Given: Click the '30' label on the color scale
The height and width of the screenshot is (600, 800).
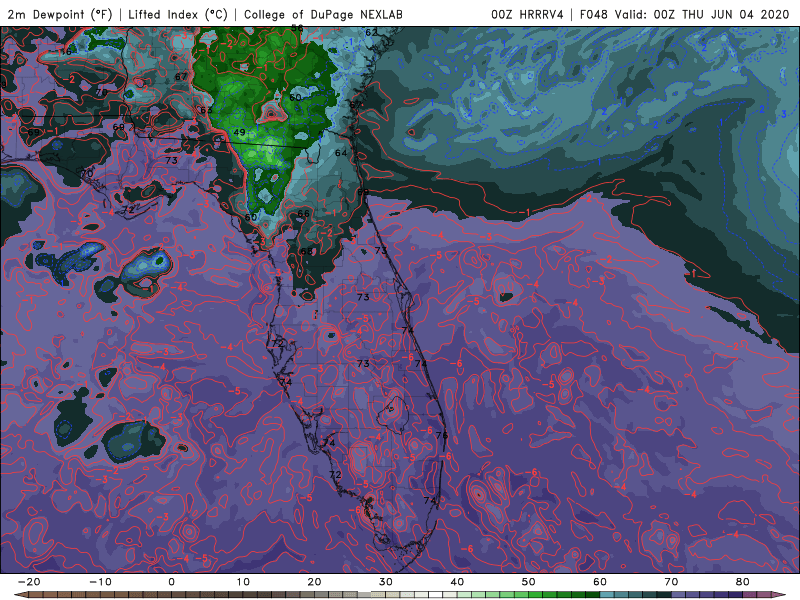Looking at the screenshot, I should click(x=386, y=582).
